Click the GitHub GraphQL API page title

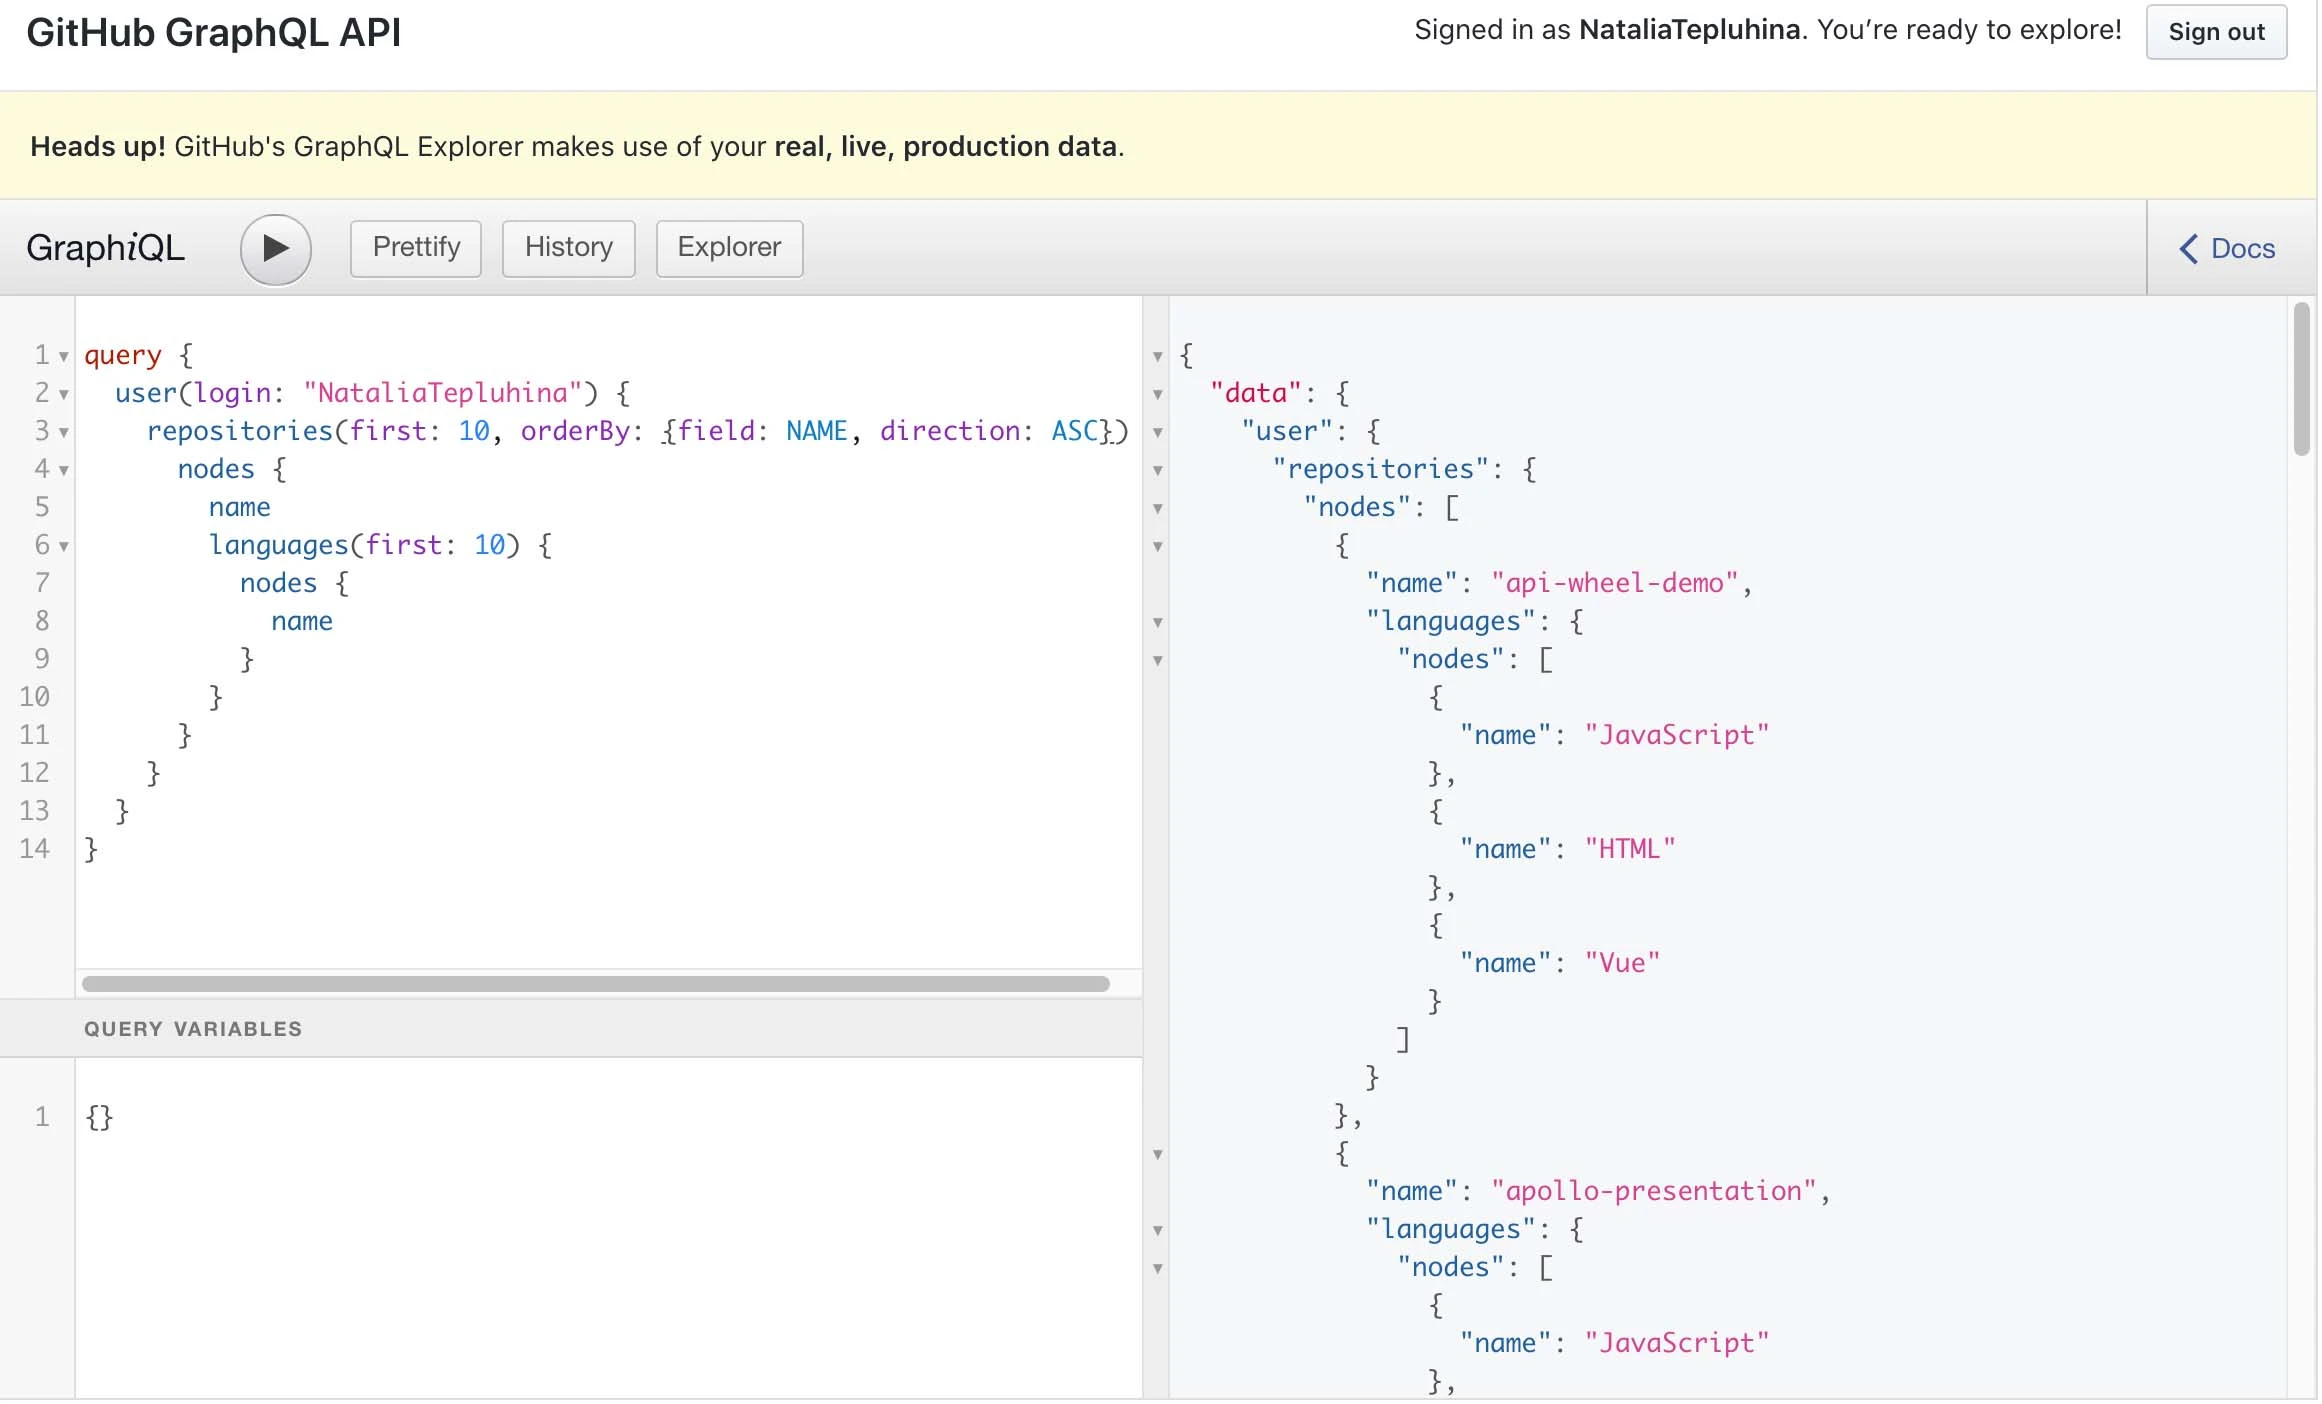[213, 32]
